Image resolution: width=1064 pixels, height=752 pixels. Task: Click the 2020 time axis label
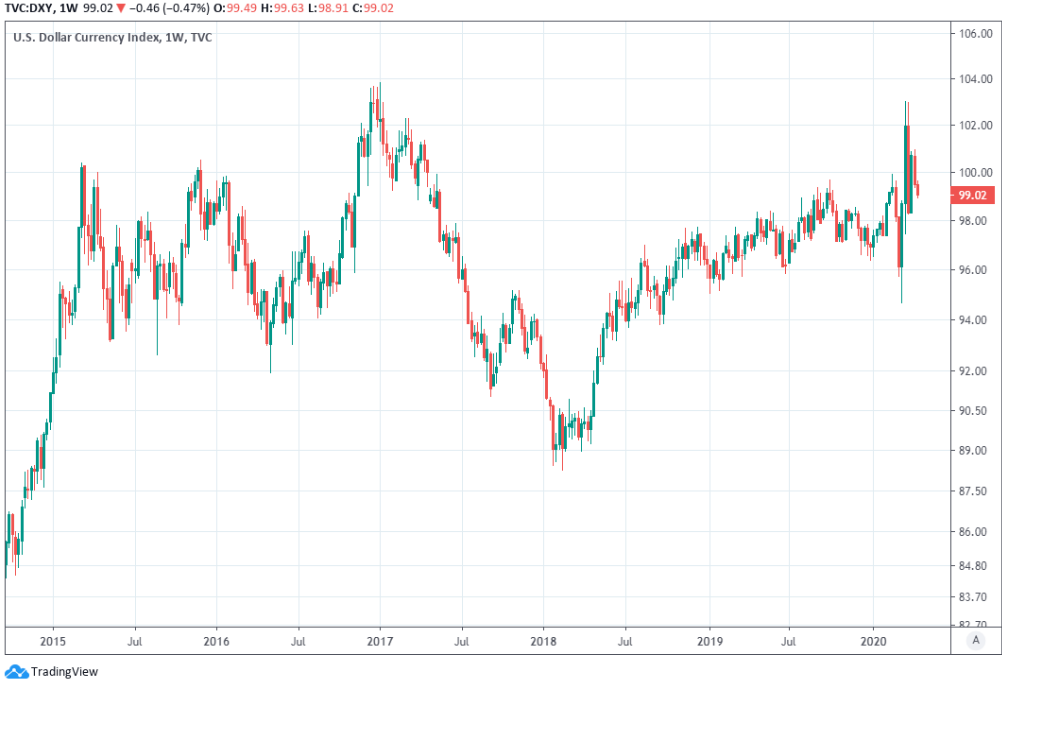coord(873,641)
